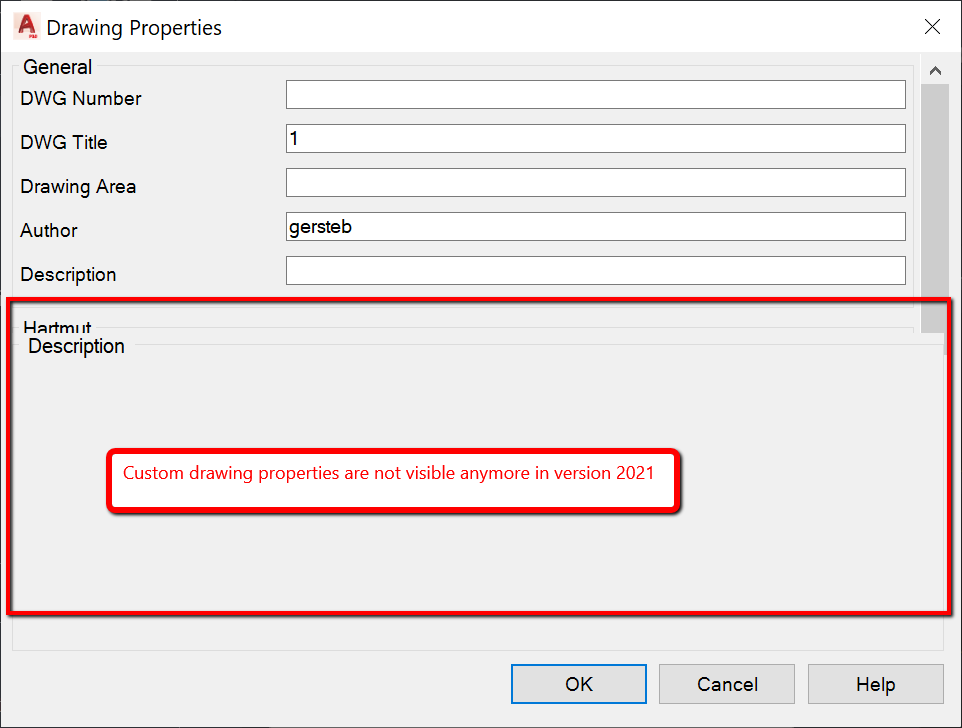Select the DWG Title field containing "1"
This screenshot has height=728, width=962.
[595, 138]
